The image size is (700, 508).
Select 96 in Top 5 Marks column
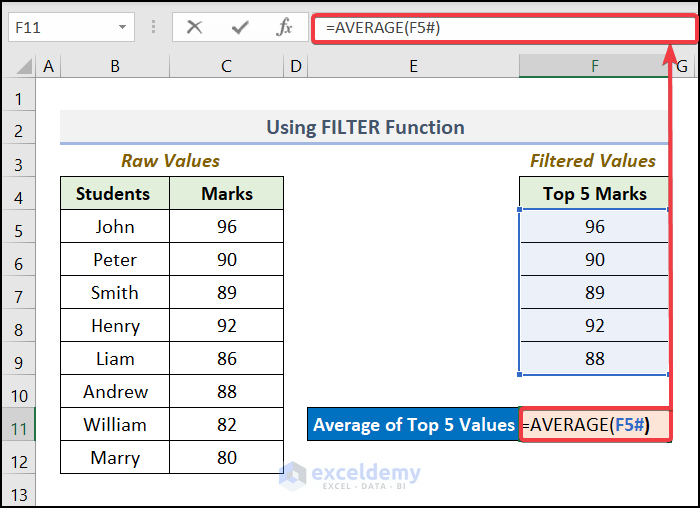(594, 227)
